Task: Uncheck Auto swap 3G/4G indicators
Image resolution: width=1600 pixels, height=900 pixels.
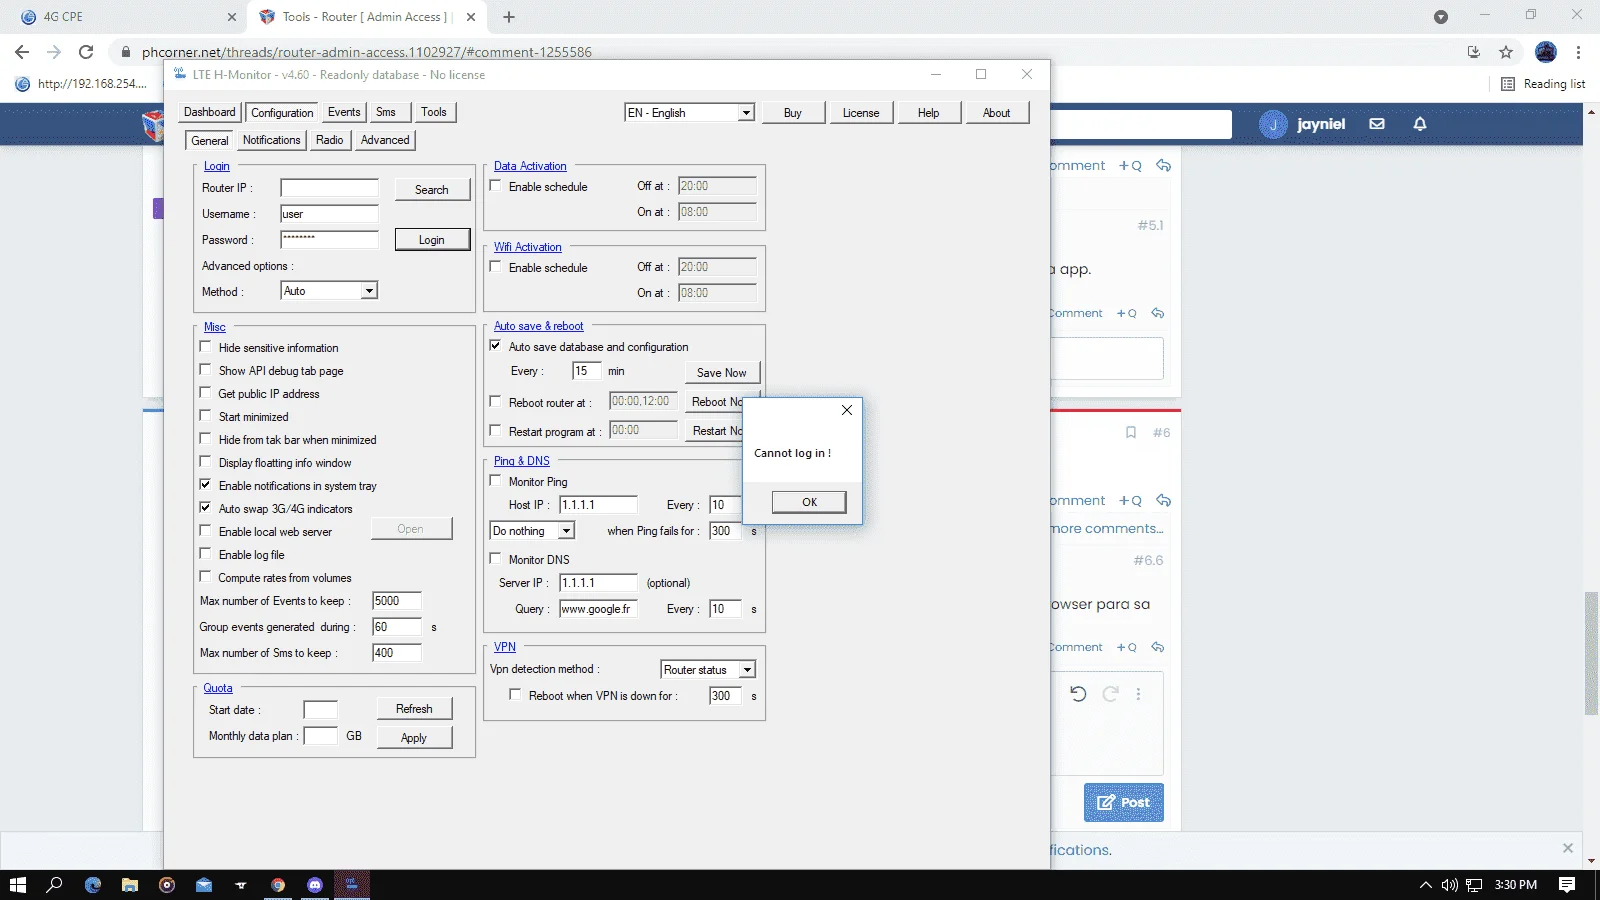Action: click(x=205, y=508)
